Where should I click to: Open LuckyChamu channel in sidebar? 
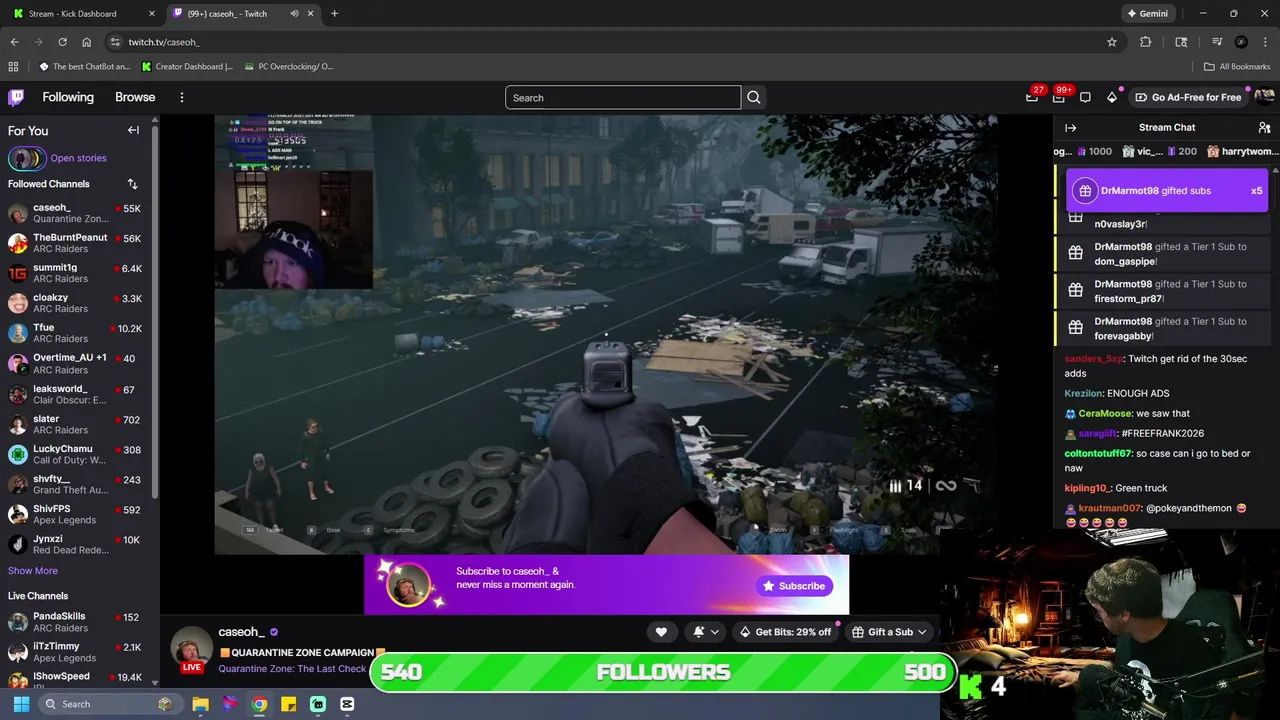[x=75, y=454]
